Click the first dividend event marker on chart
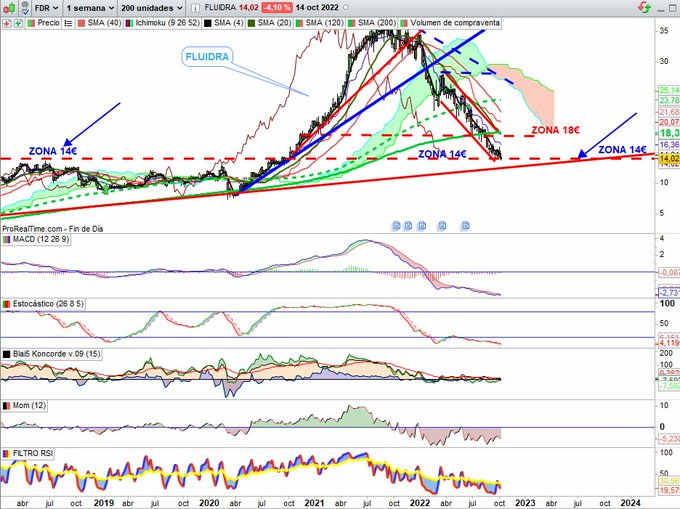Viewport: 680px width, 509px height. tap(396, 226)
